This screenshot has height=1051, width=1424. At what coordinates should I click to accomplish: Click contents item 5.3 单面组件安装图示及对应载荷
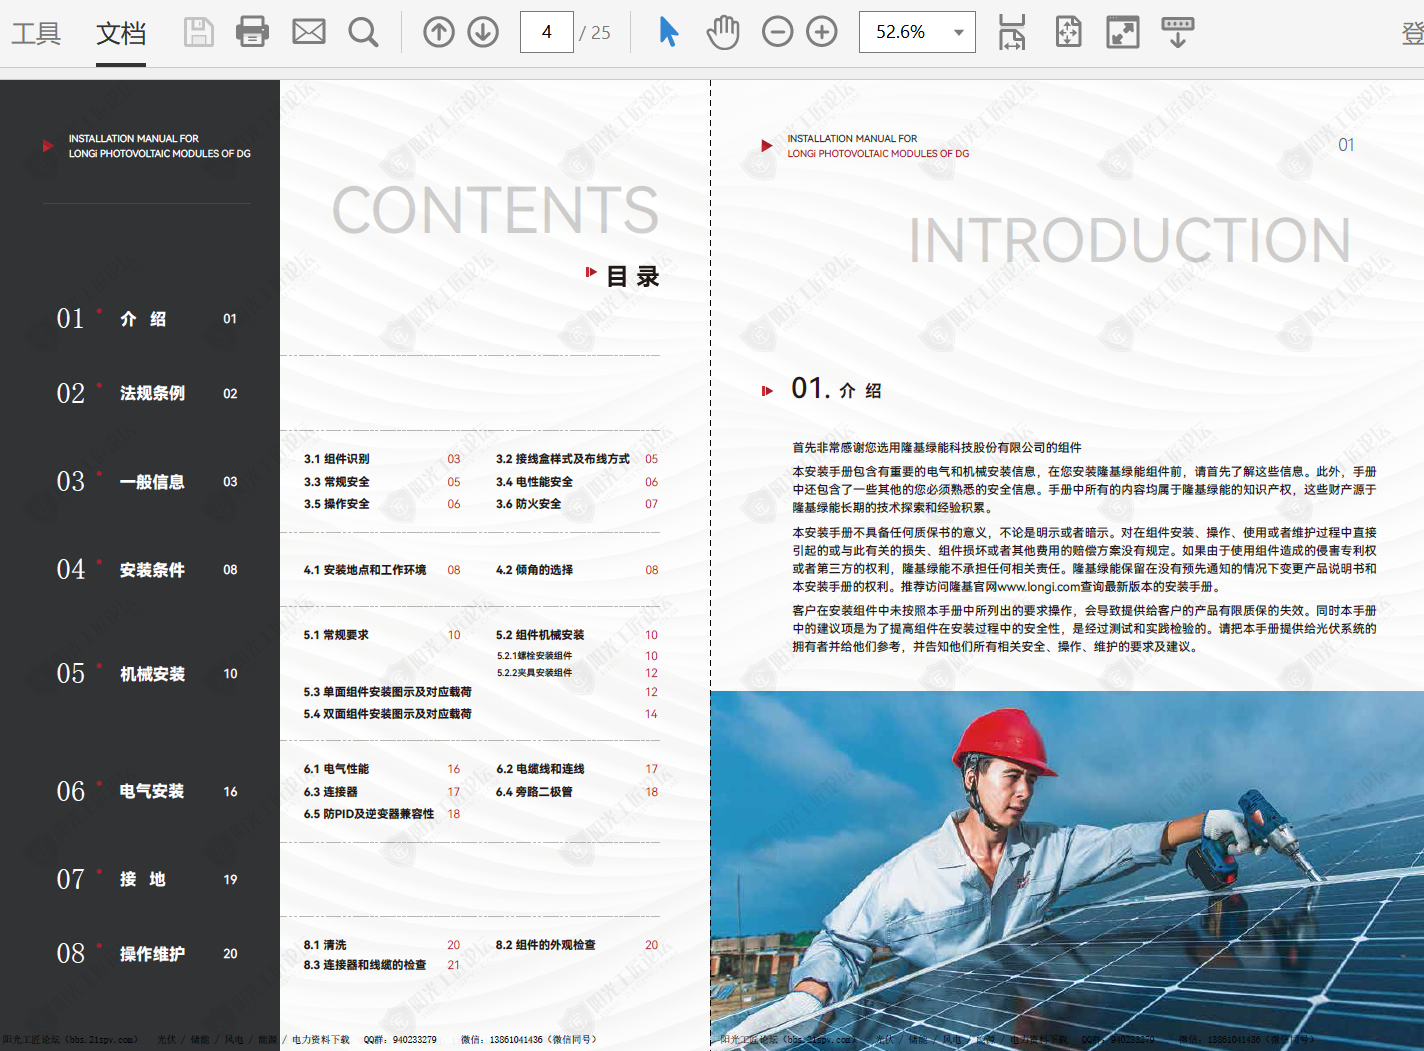coord(388,692)
